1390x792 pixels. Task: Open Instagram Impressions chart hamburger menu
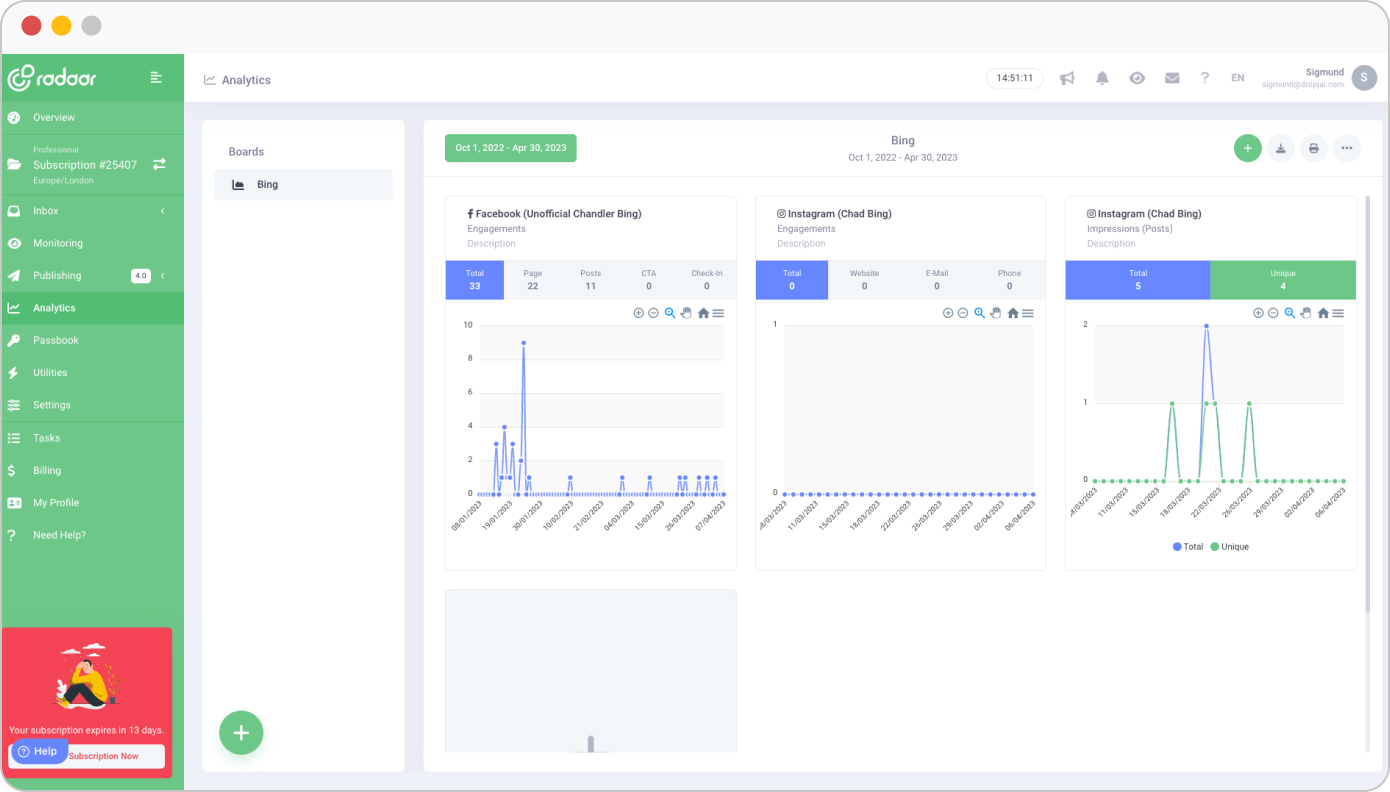click(1338, 313)
